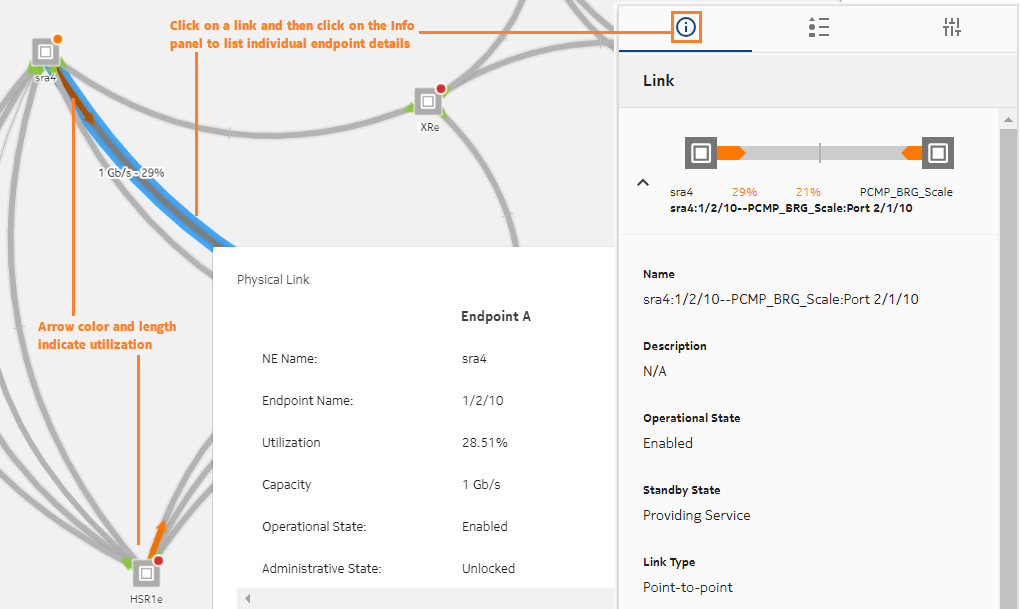
Task: Select the sra4 node icon on map
Action: click(44, 52)
